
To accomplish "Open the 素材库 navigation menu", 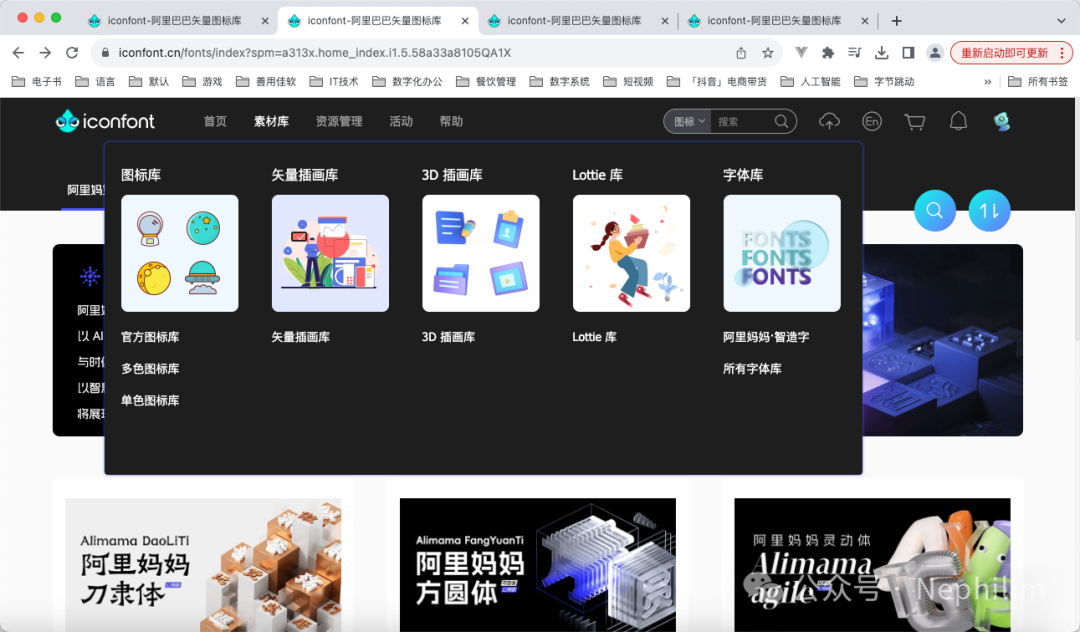I will pos(271,121).
